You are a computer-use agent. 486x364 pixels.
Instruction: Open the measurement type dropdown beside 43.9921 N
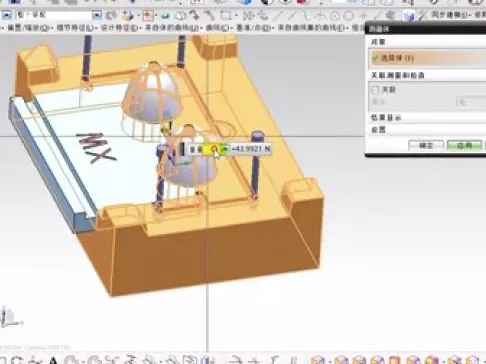225,149
